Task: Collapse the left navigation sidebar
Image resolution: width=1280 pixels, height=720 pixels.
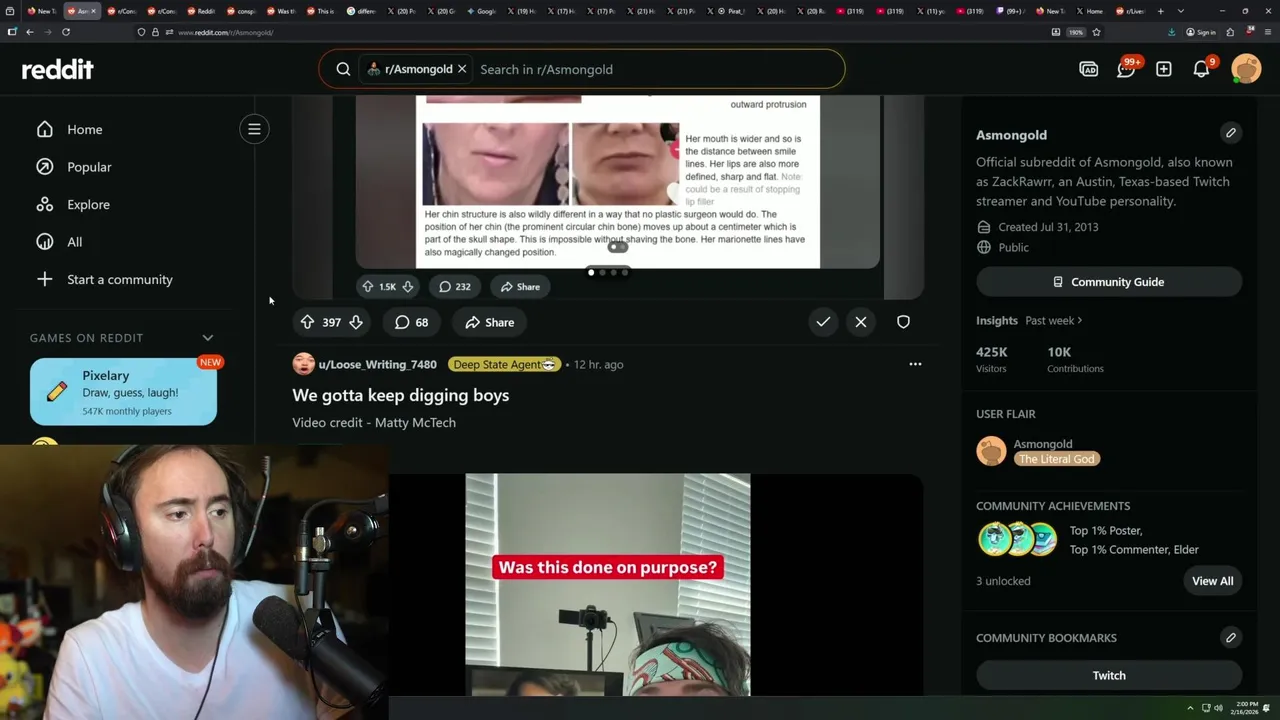Action: 254,129
